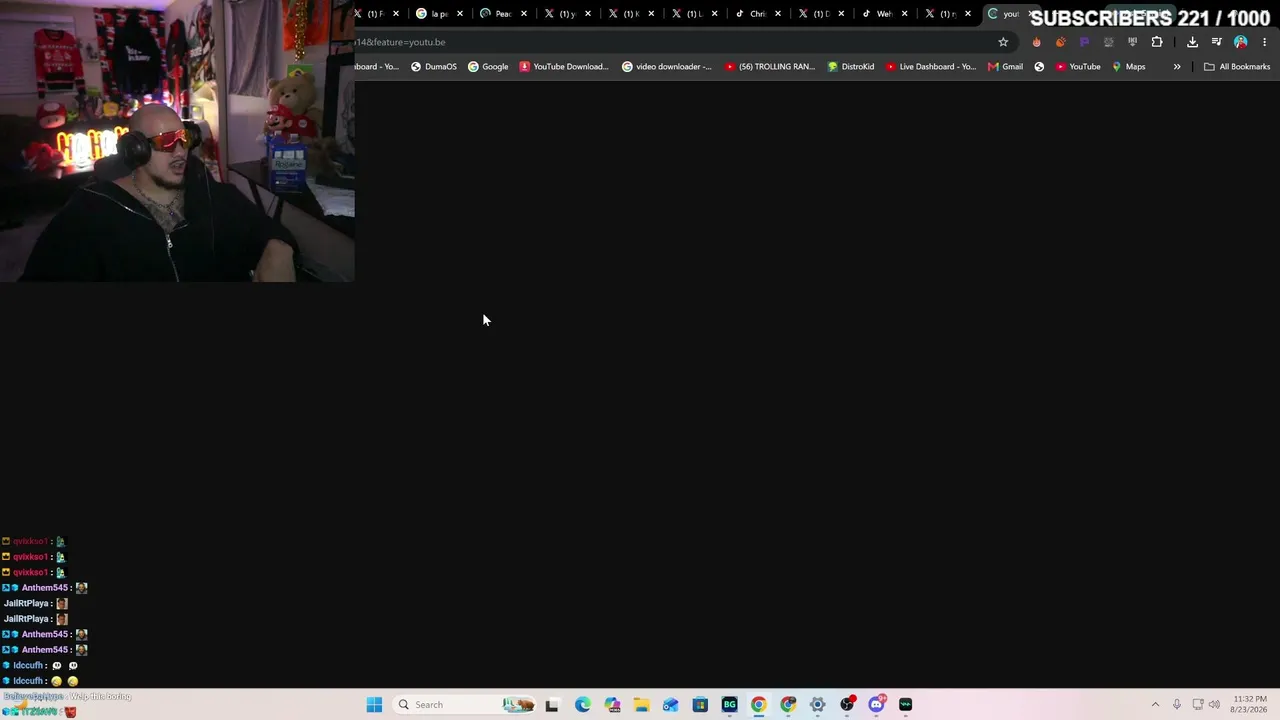The height and width of the screenshot is (720, 1280).
Task: Open the YouTube Download... bookmark
Action: click(x=564, y=67)
